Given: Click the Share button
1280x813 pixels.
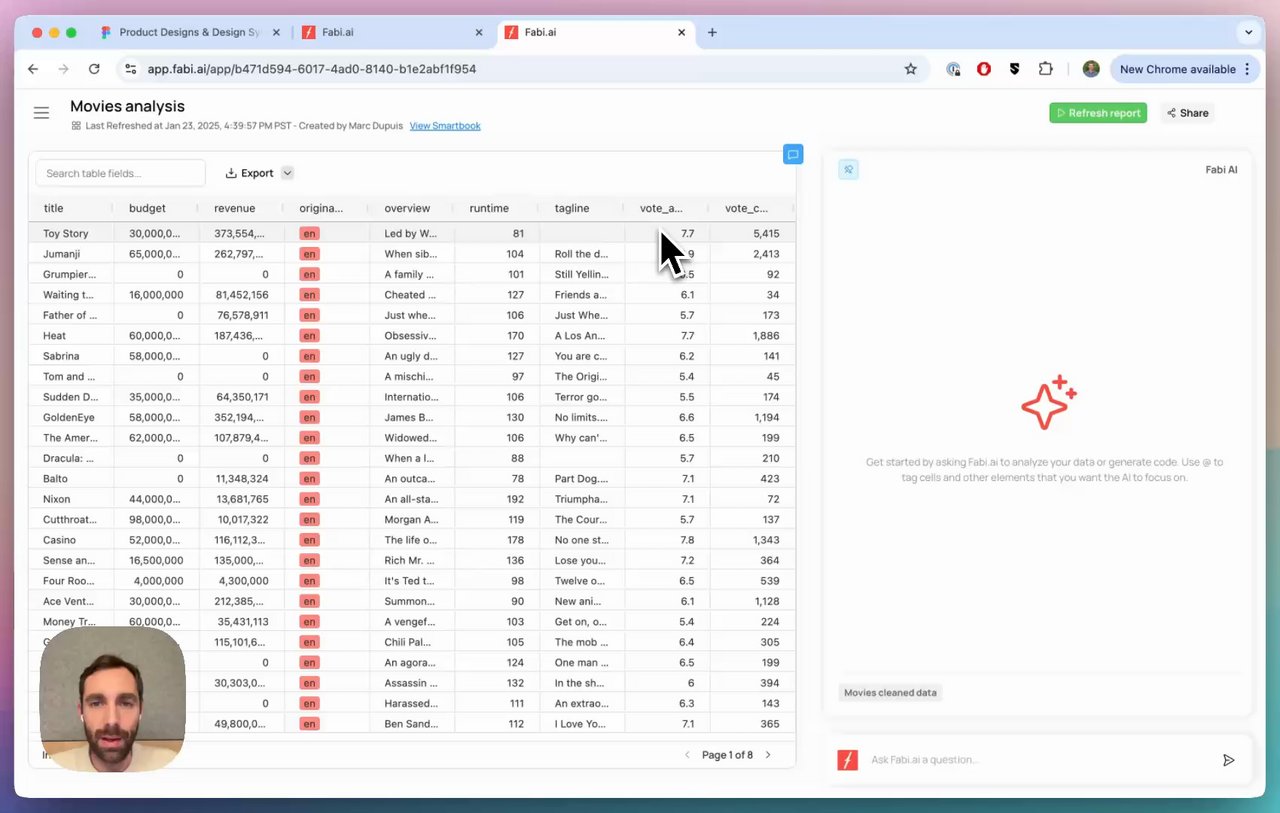Looking at the screenshot, I should (x=1187, y=113).
